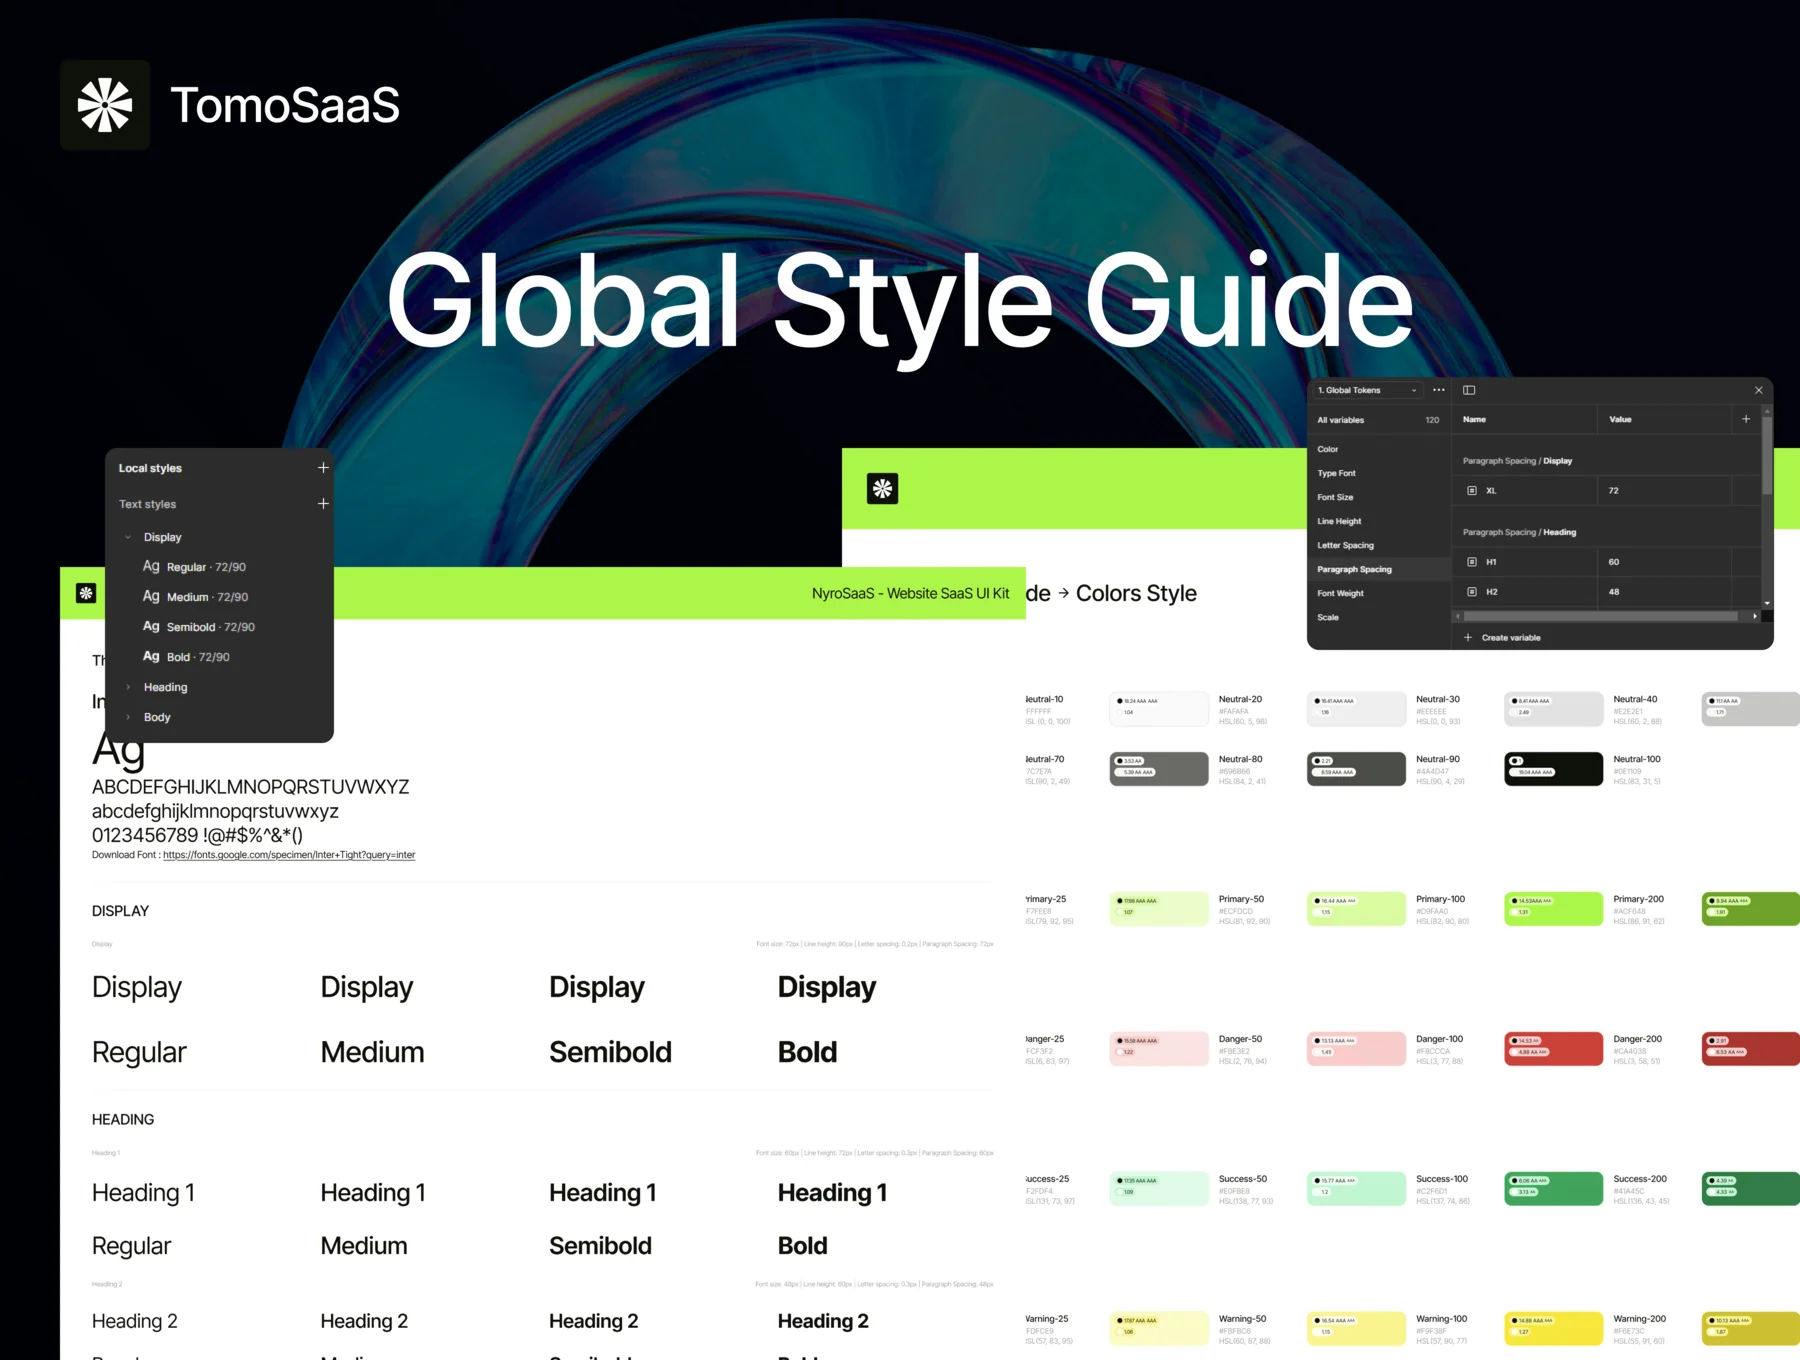
Task: Click the logo icon on typography frame header
Action: (87, 593)
